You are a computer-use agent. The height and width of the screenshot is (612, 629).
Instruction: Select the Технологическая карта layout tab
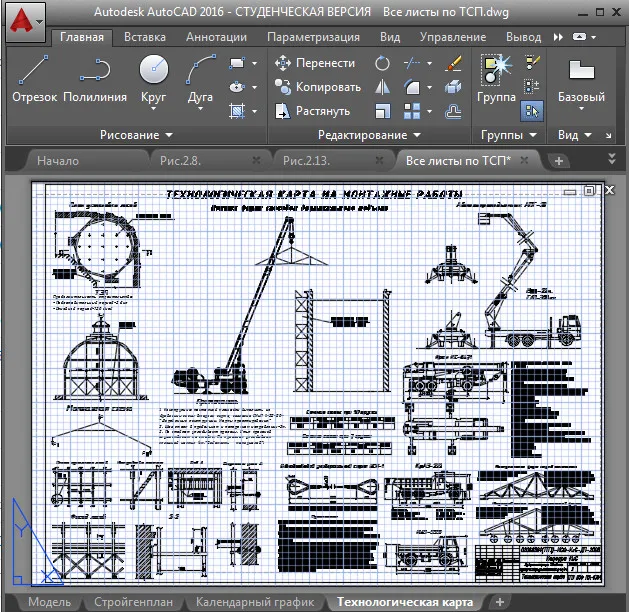coord(405,602)
